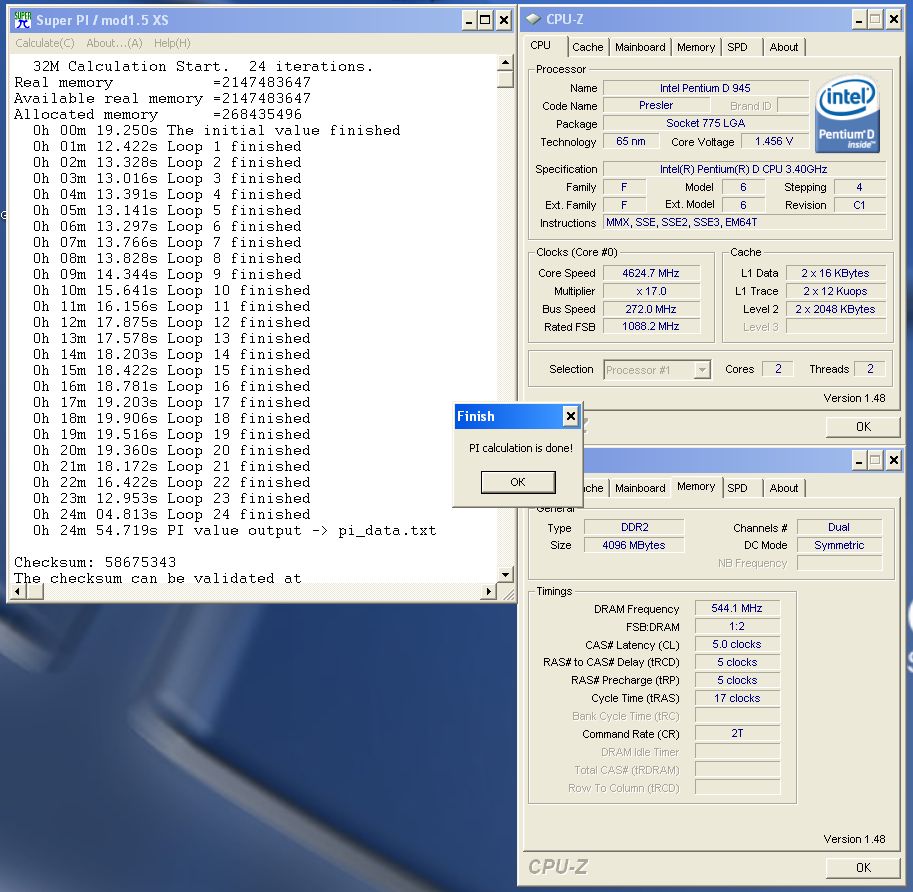Confirm the PI calculation is done dialog with OK
This screenshot has height=892, width=913.
[x=518, y=482]
